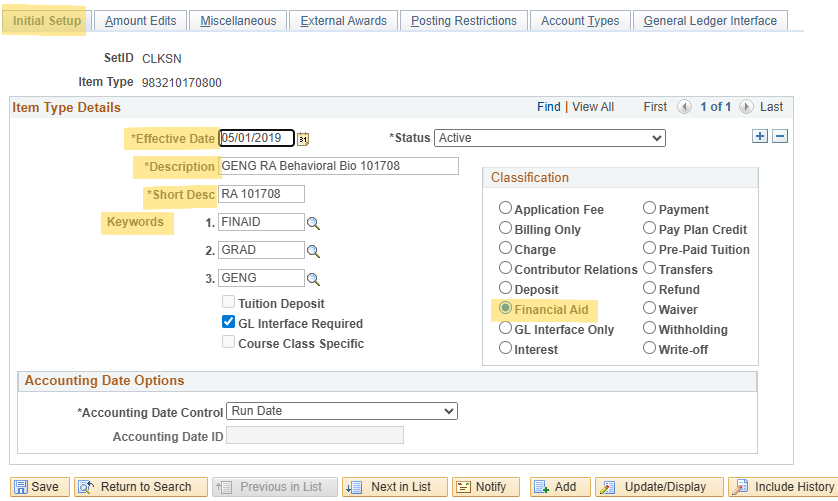Select the Charge classification radio button
This screenshot has height=501, width=838.
(506, 249)
